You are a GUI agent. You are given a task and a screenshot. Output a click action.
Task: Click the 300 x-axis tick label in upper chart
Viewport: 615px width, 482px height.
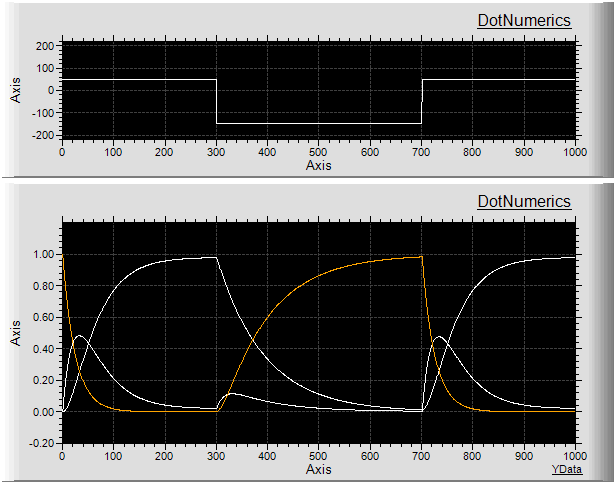(216, 152)
